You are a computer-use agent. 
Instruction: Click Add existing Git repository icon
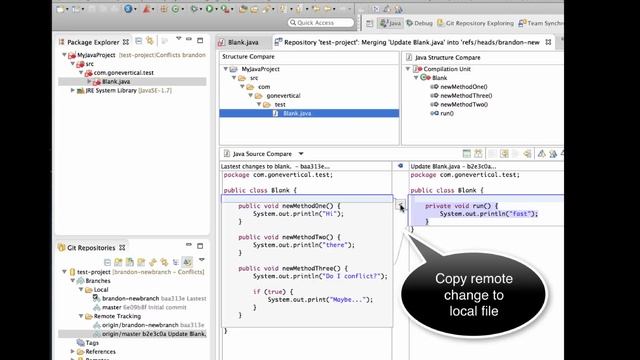click(x=118, y=262)
